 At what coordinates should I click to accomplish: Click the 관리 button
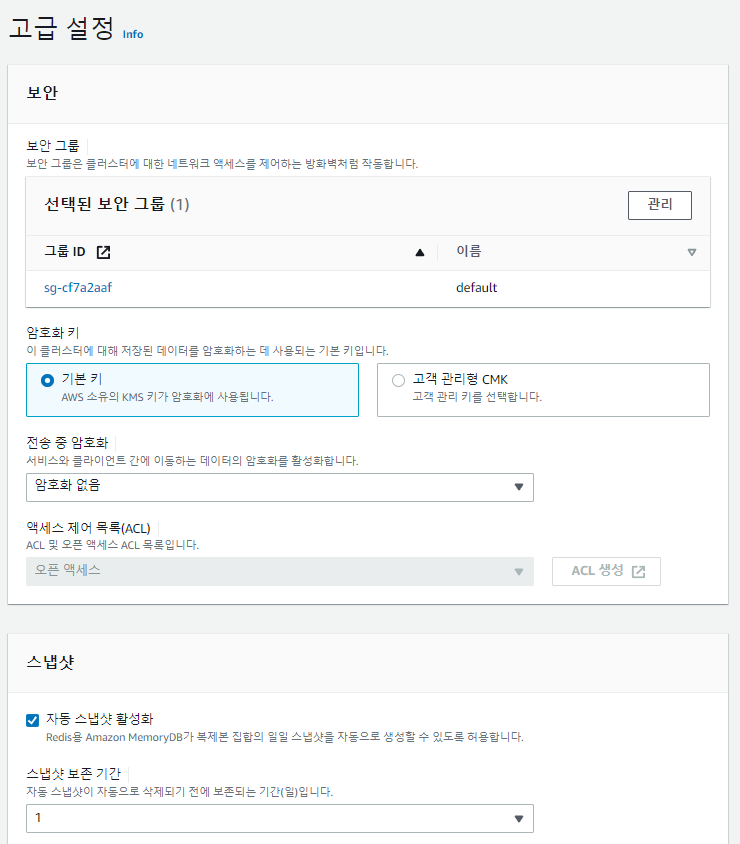pos(659,205)
